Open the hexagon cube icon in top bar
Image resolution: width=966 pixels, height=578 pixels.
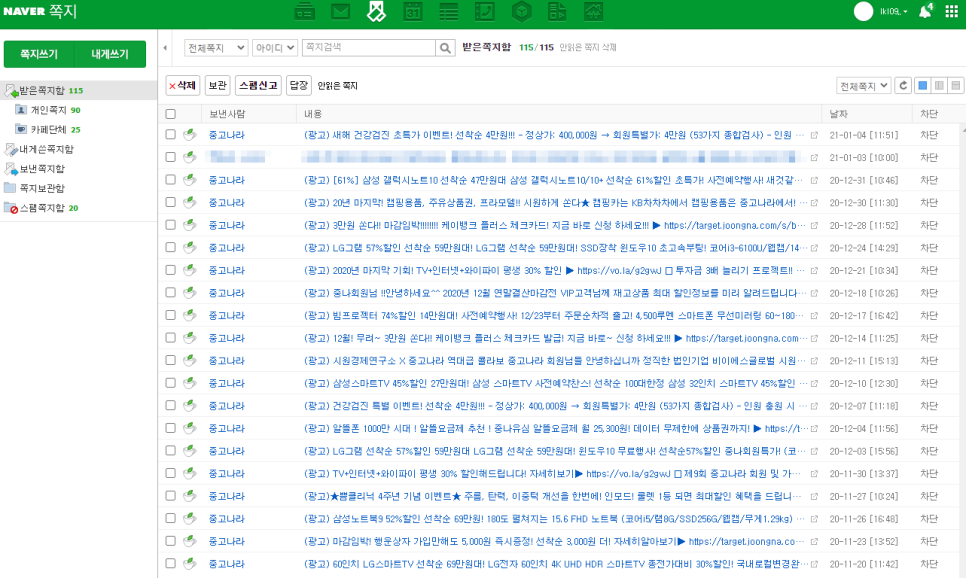(521, 11)
